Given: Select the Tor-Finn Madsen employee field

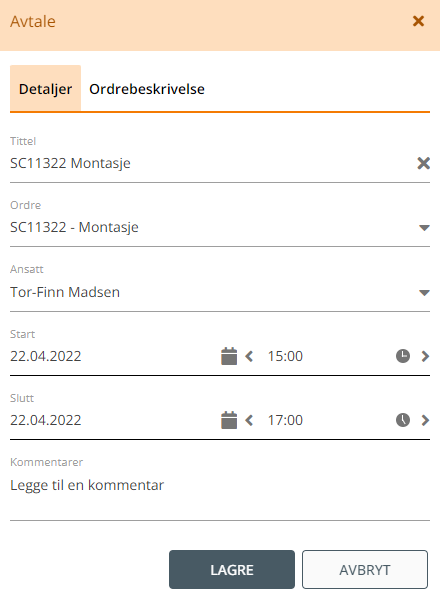Looking at the screenshot, I should [x=220, y=292].
